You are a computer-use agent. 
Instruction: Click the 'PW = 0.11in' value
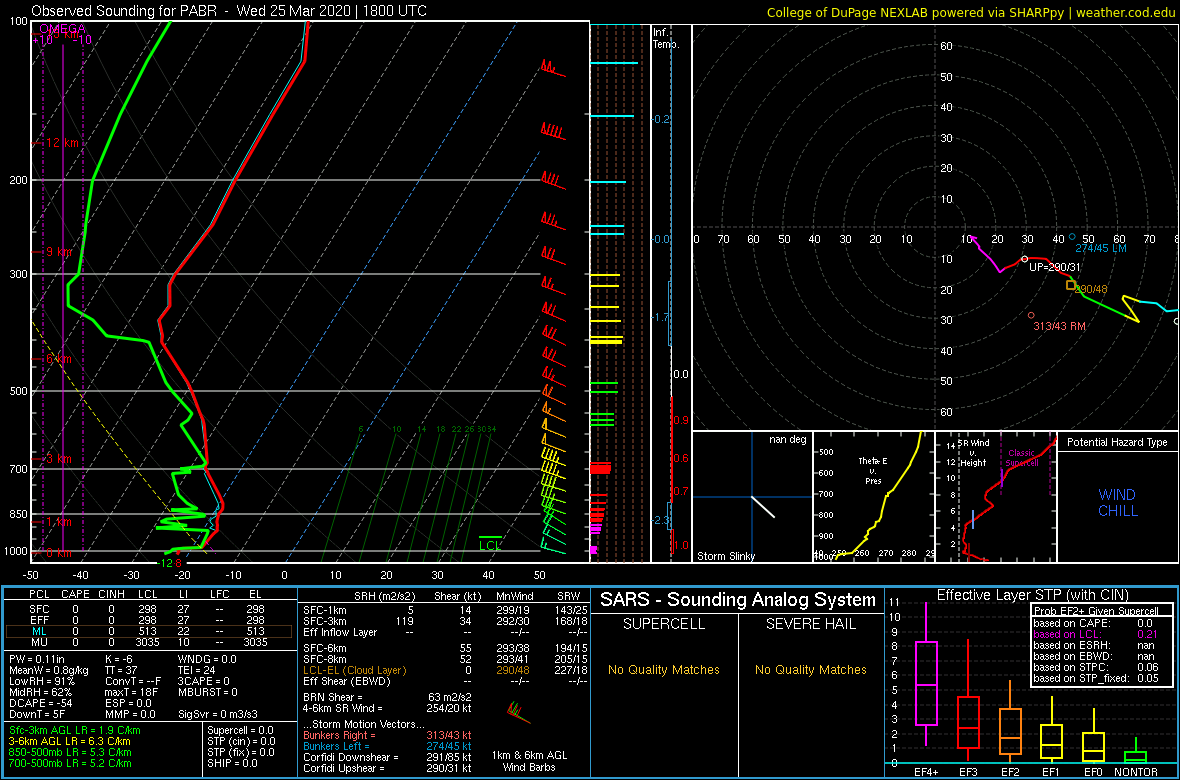[39, 660]
